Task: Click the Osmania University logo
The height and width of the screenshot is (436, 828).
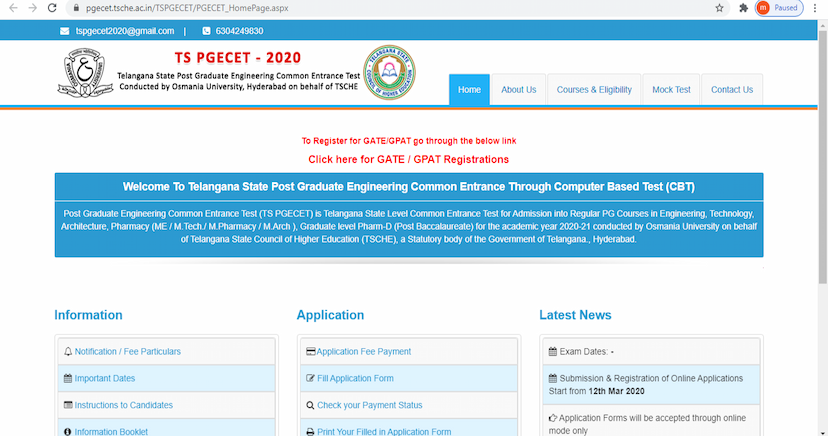Action: (x=85, y=72)
